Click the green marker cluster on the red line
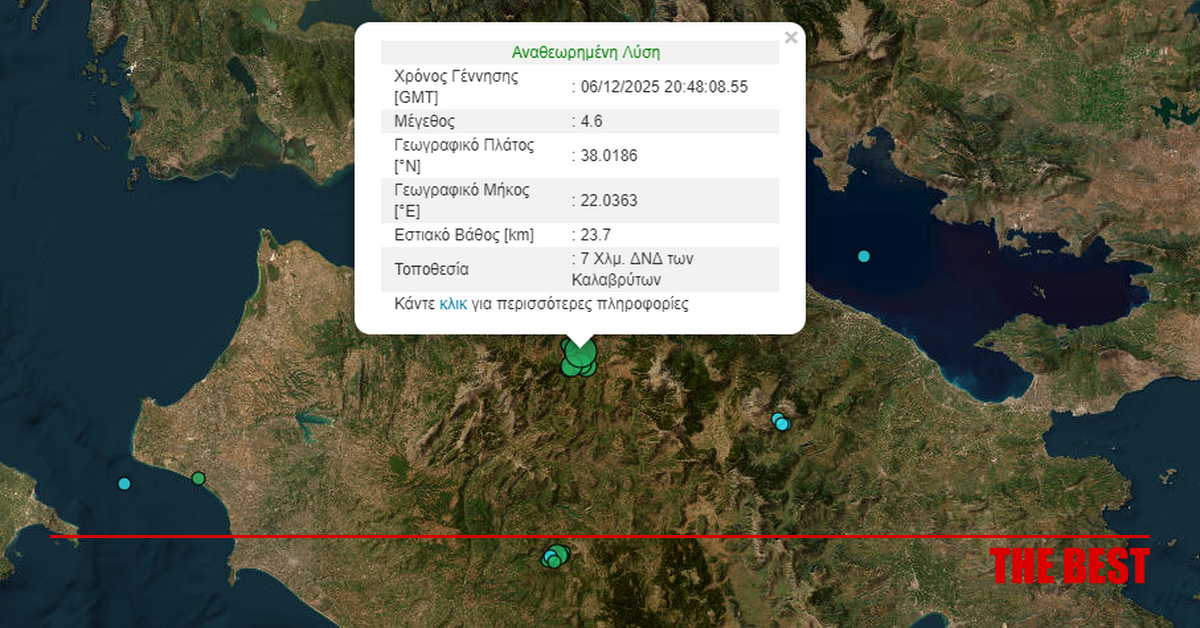 click(554, 556)
